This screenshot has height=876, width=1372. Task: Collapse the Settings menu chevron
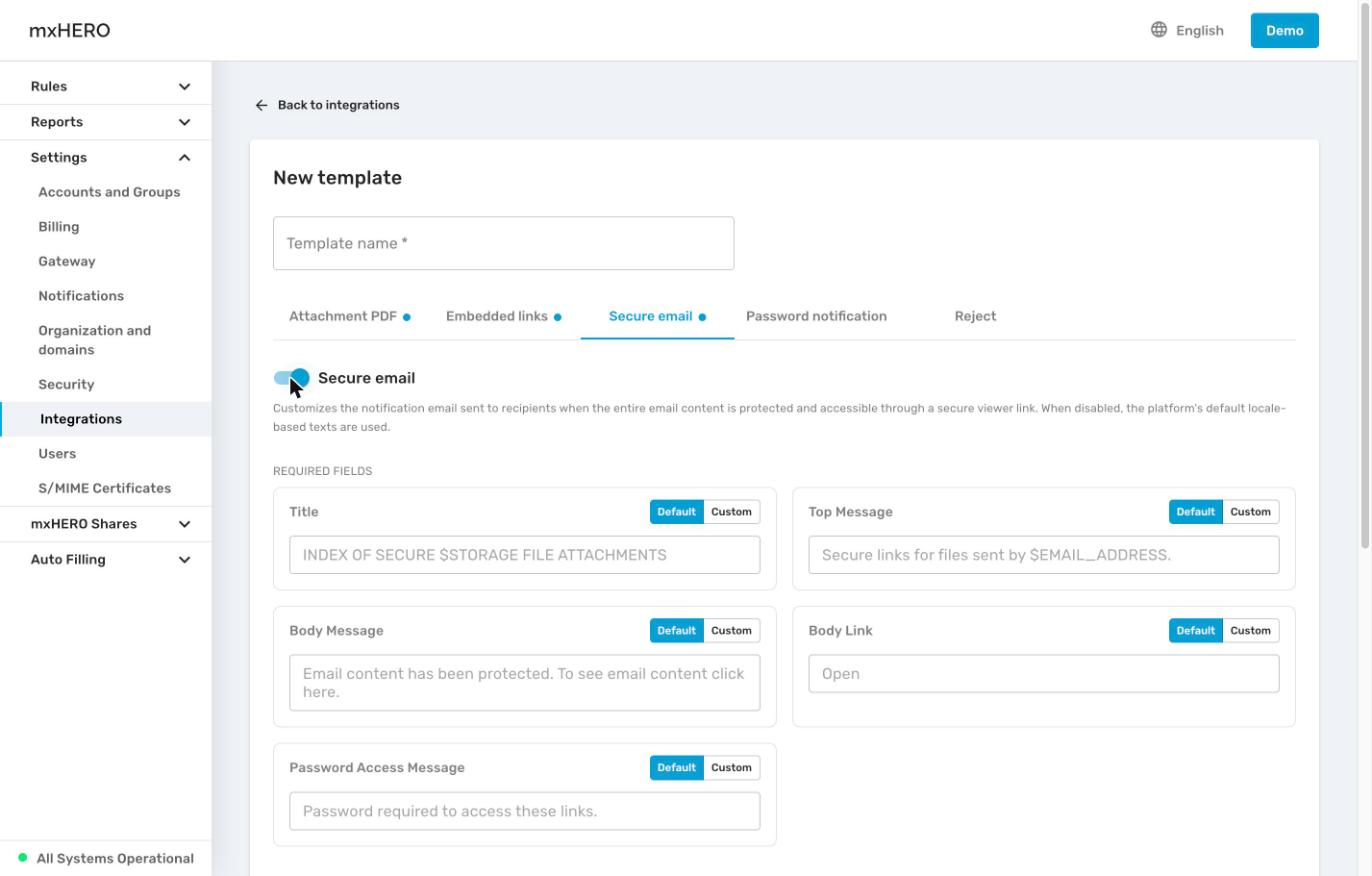pyautogui.click(x=184, y=158)
